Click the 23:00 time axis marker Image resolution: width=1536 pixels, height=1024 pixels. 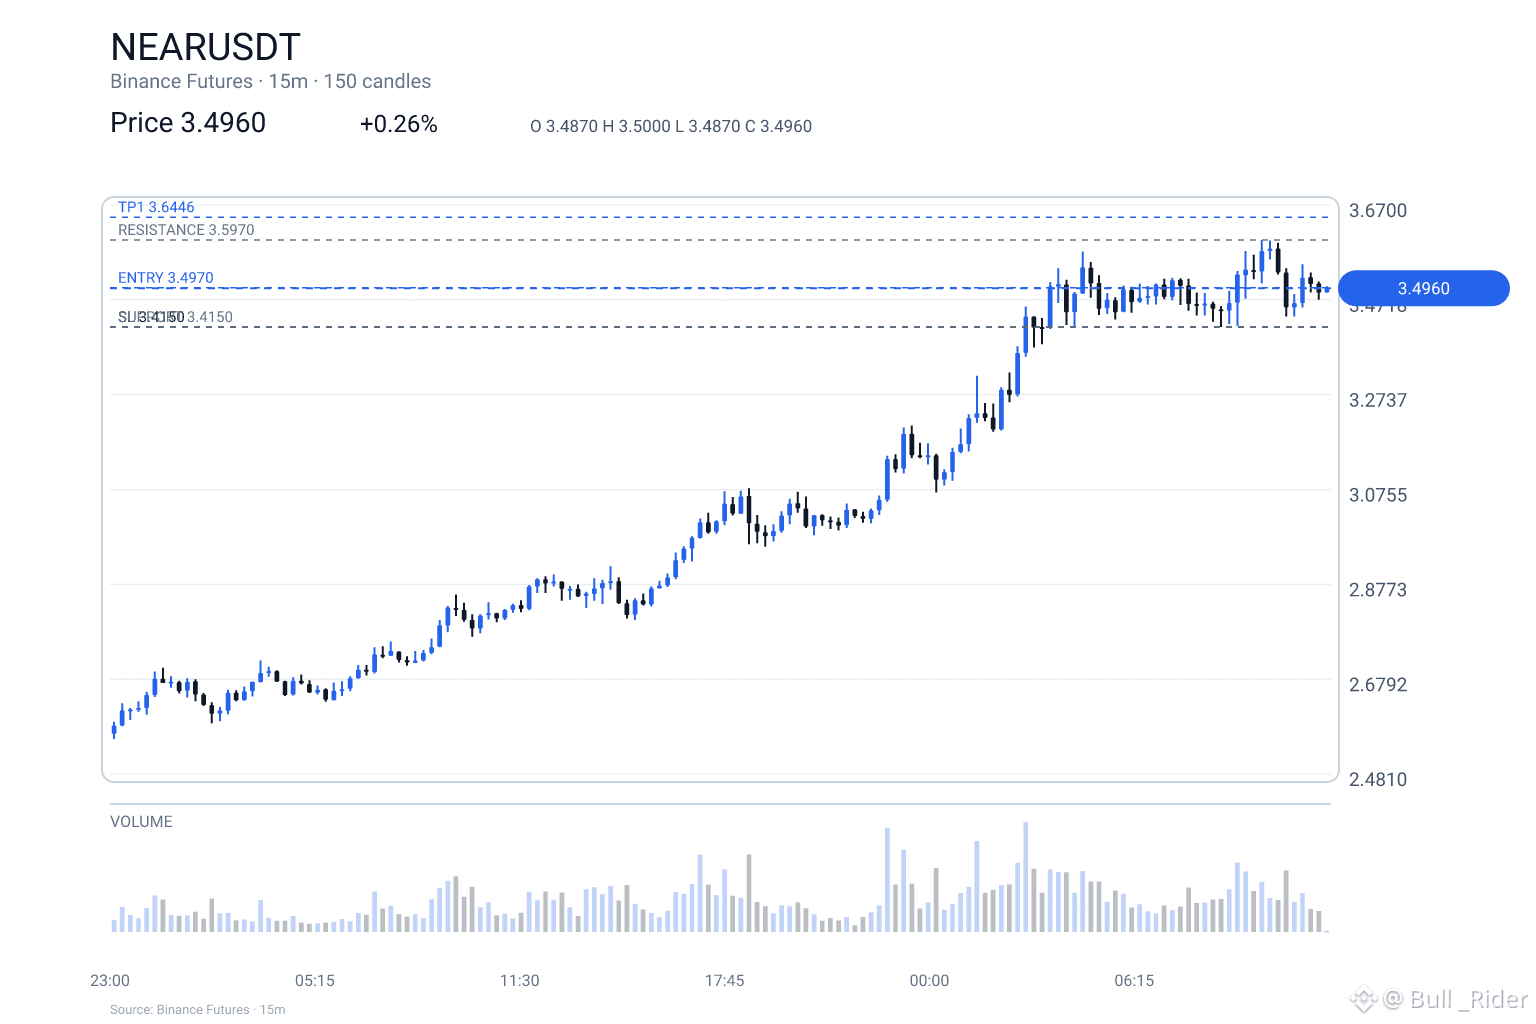[x=110, y=981]
